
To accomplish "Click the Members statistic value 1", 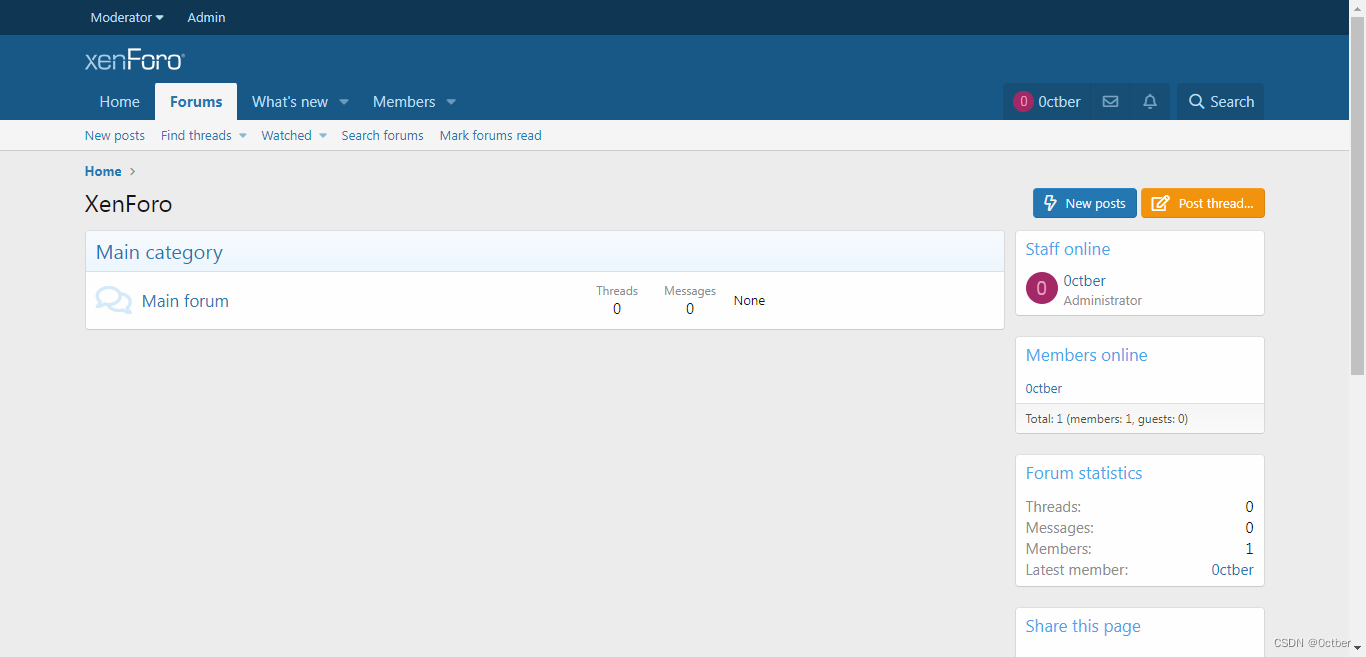I will 1249,549.
